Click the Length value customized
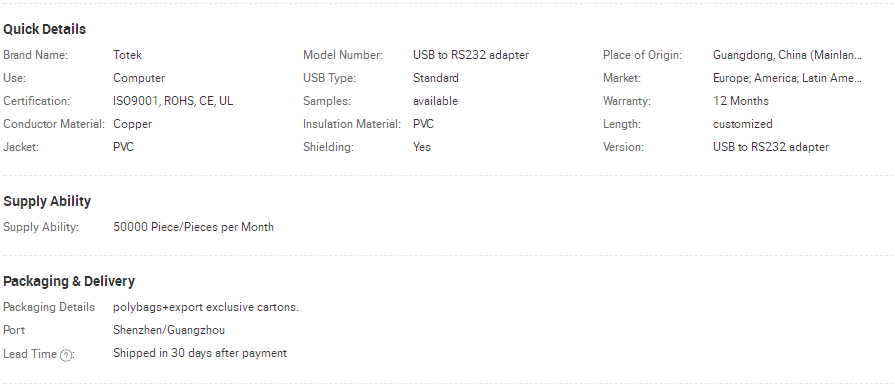Viewport: 895px width, 388px height. click(743, 124)
